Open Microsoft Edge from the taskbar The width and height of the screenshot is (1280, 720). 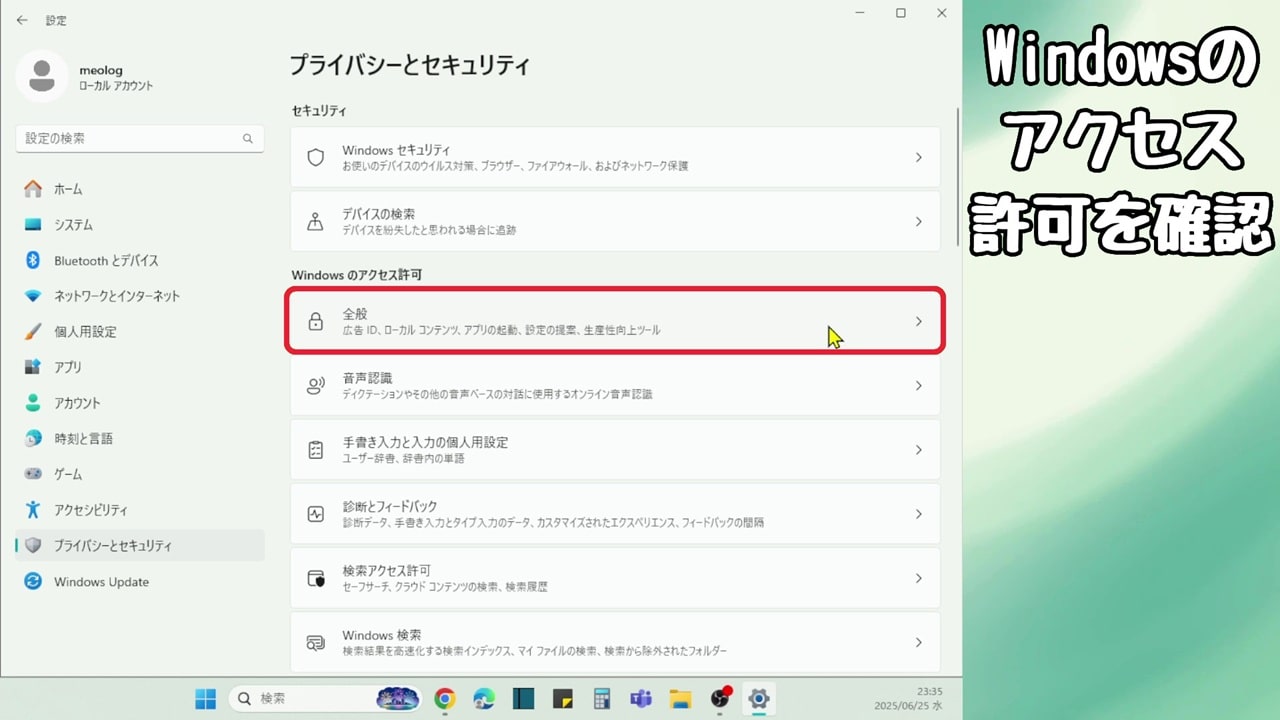(484, 698)
